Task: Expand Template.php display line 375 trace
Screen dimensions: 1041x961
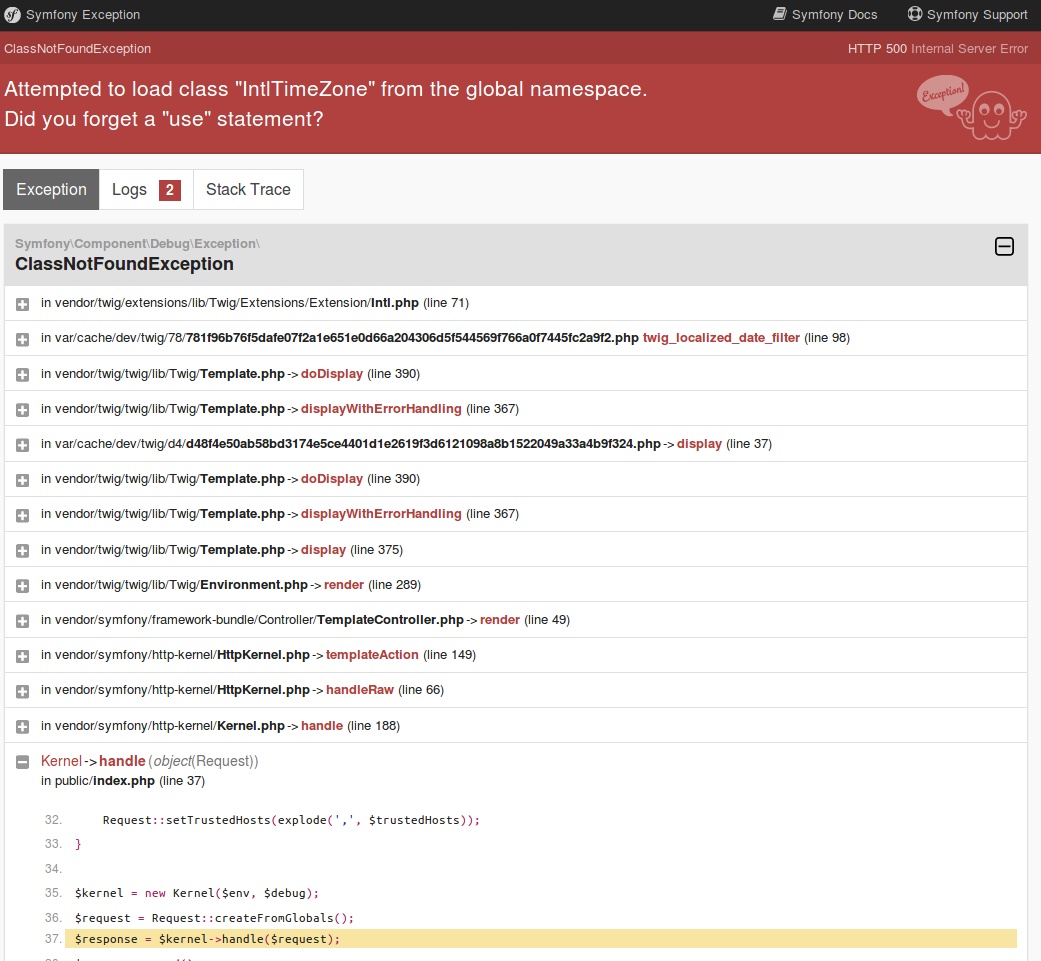Action: point(23,551)
